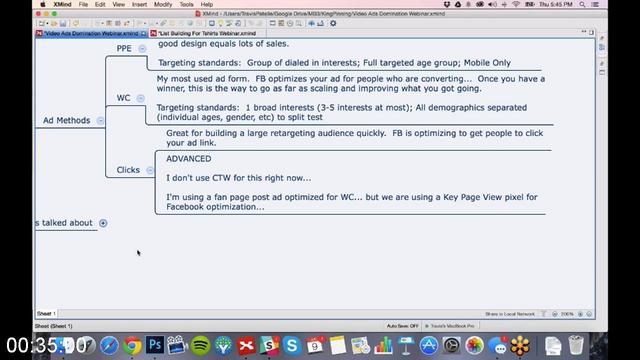The width and height of the screenshot is (640, 360).
Task: Switch to List Building For Tshirts Webinar tab
Action: click(x=207, y=33)
